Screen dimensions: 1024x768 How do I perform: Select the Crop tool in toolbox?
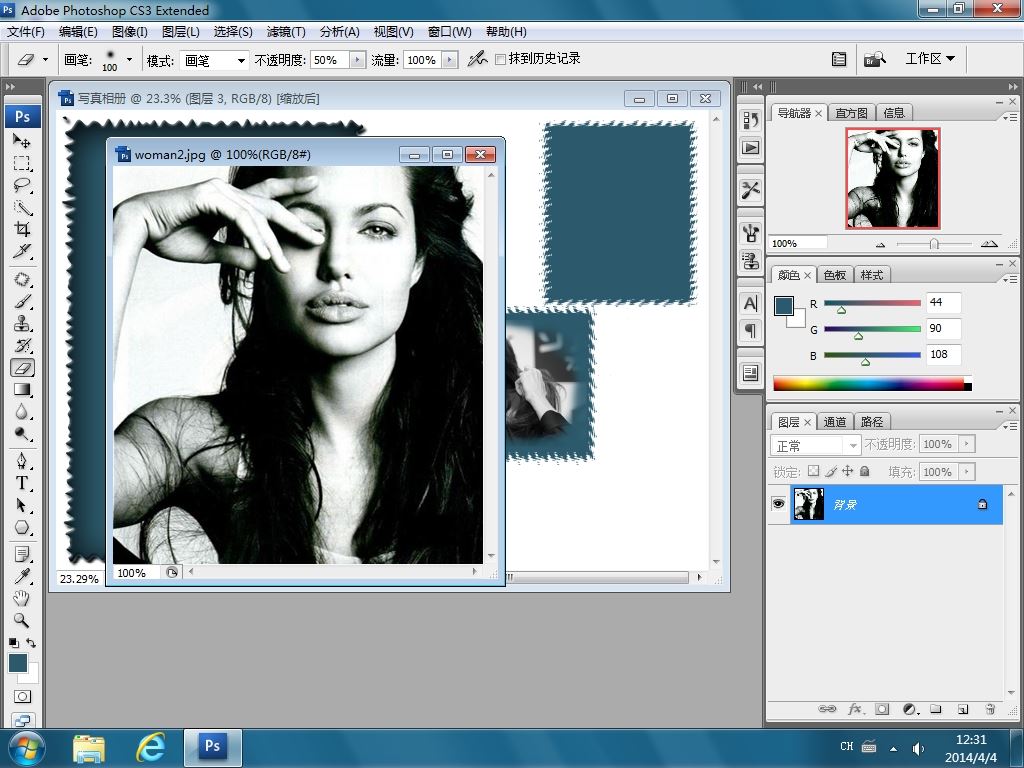click(22, 229)
